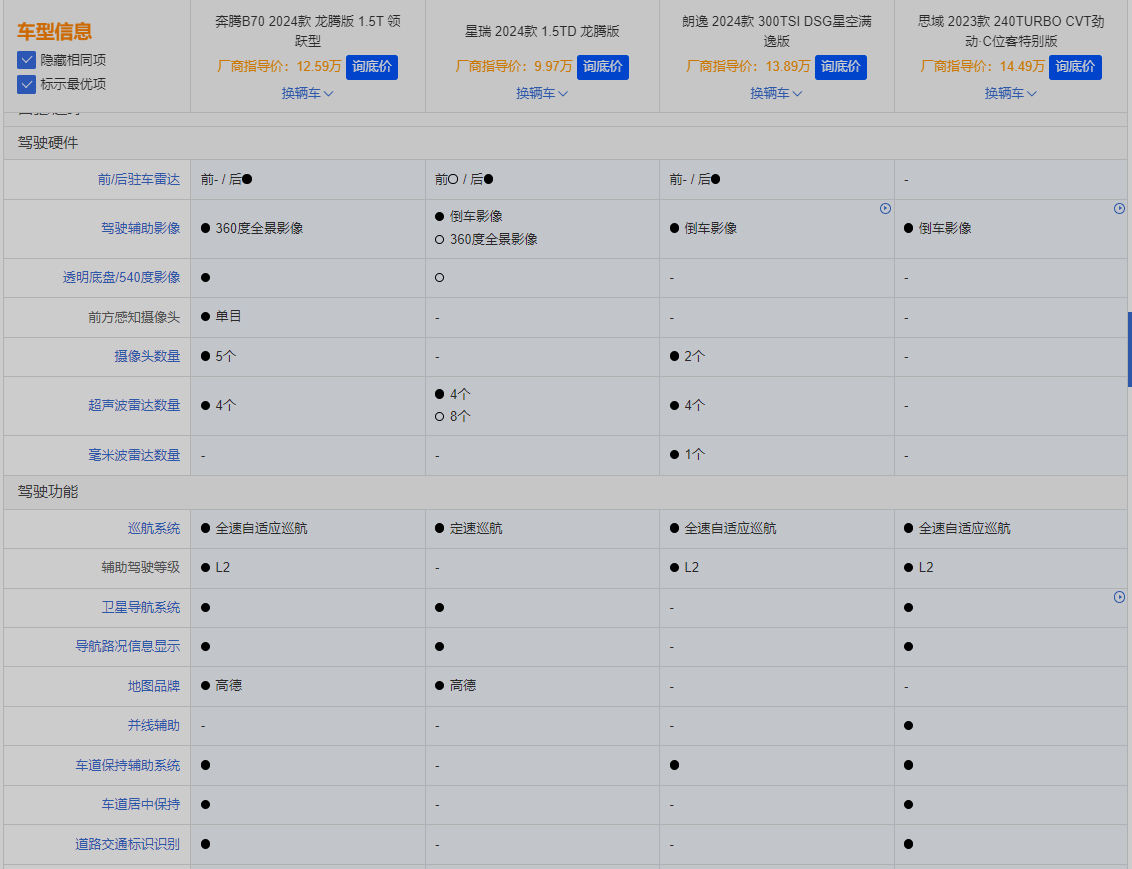Click the 单目 camera value
The image size is (1132, 869).
tap(228, 316)
